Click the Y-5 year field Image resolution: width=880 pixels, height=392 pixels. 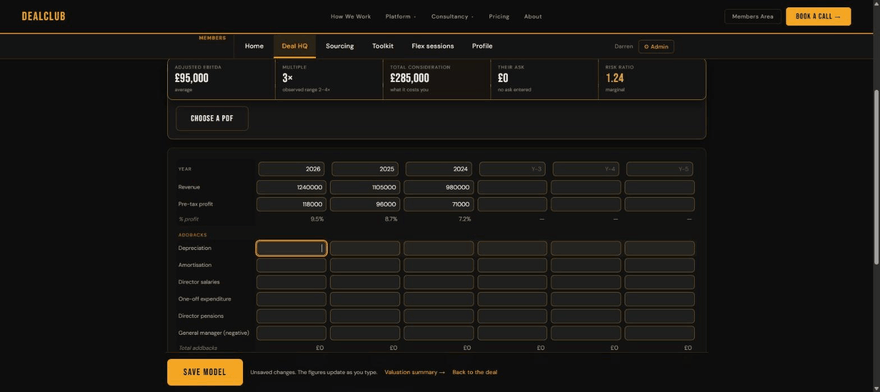[x=659, y=169]
